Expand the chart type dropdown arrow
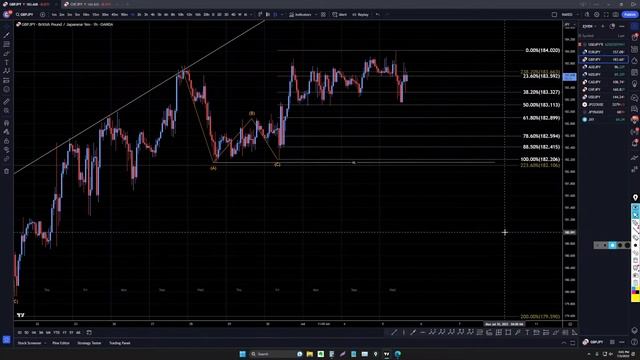Image resolution: width=640 pixels, height=360 pixels. pyautogui.click(x=282, y=15)
